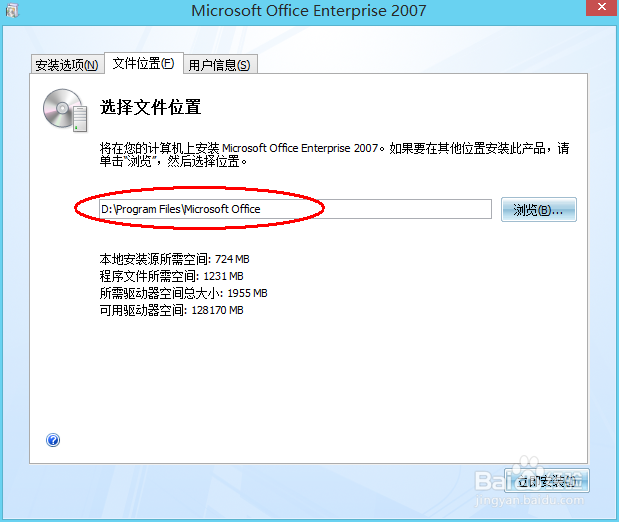Close the Office Enterprise 2007 setup window
This screenshot has height=522, width=619.
(602, 7)
